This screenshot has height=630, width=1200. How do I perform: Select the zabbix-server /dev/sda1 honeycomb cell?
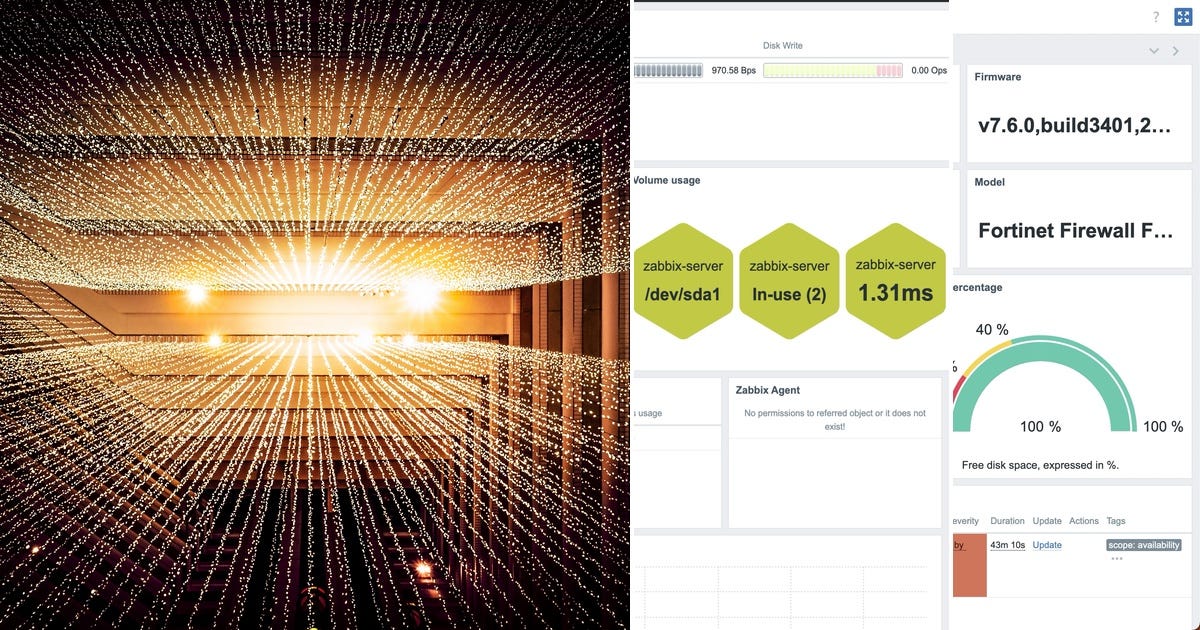(683, 281)
